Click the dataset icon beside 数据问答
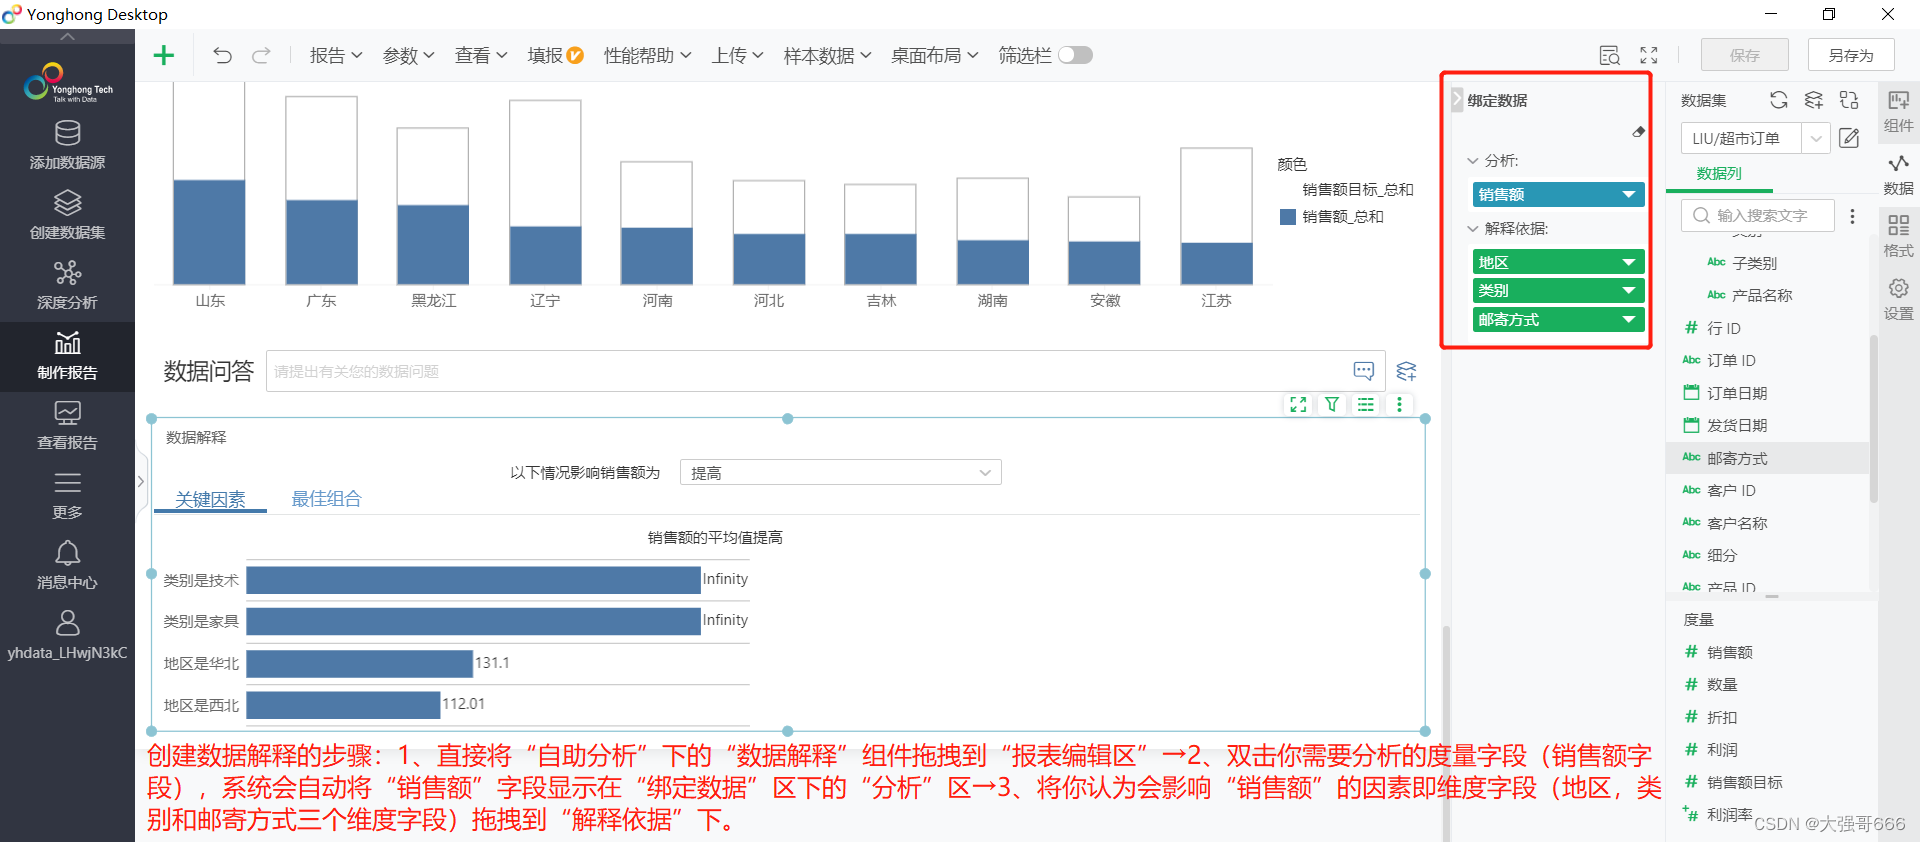1920x842 pixels. pos(1406,371)
